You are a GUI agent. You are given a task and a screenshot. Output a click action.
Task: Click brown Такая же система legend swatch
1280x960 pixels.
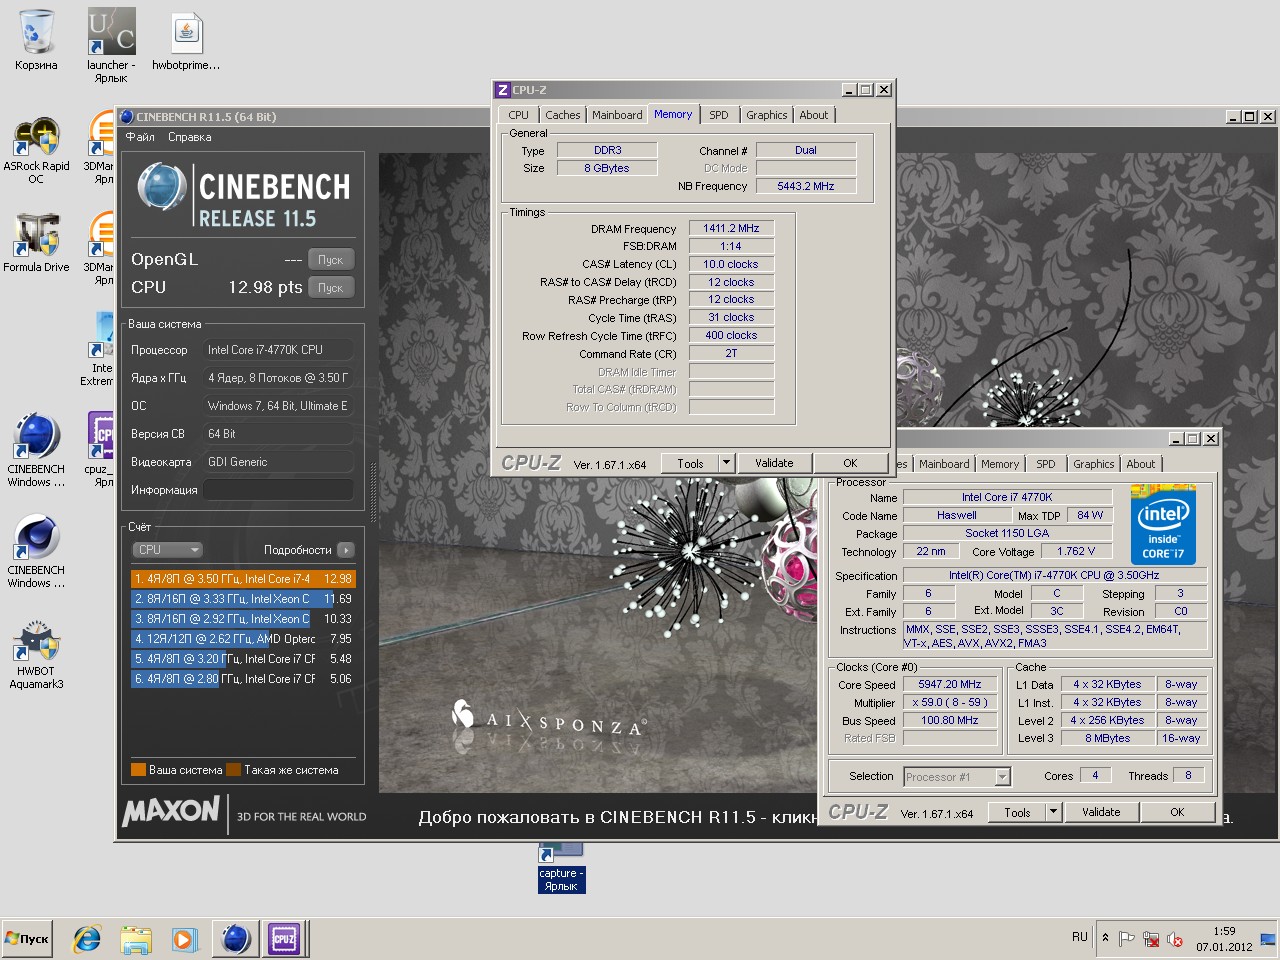click(x=233, y=770)
